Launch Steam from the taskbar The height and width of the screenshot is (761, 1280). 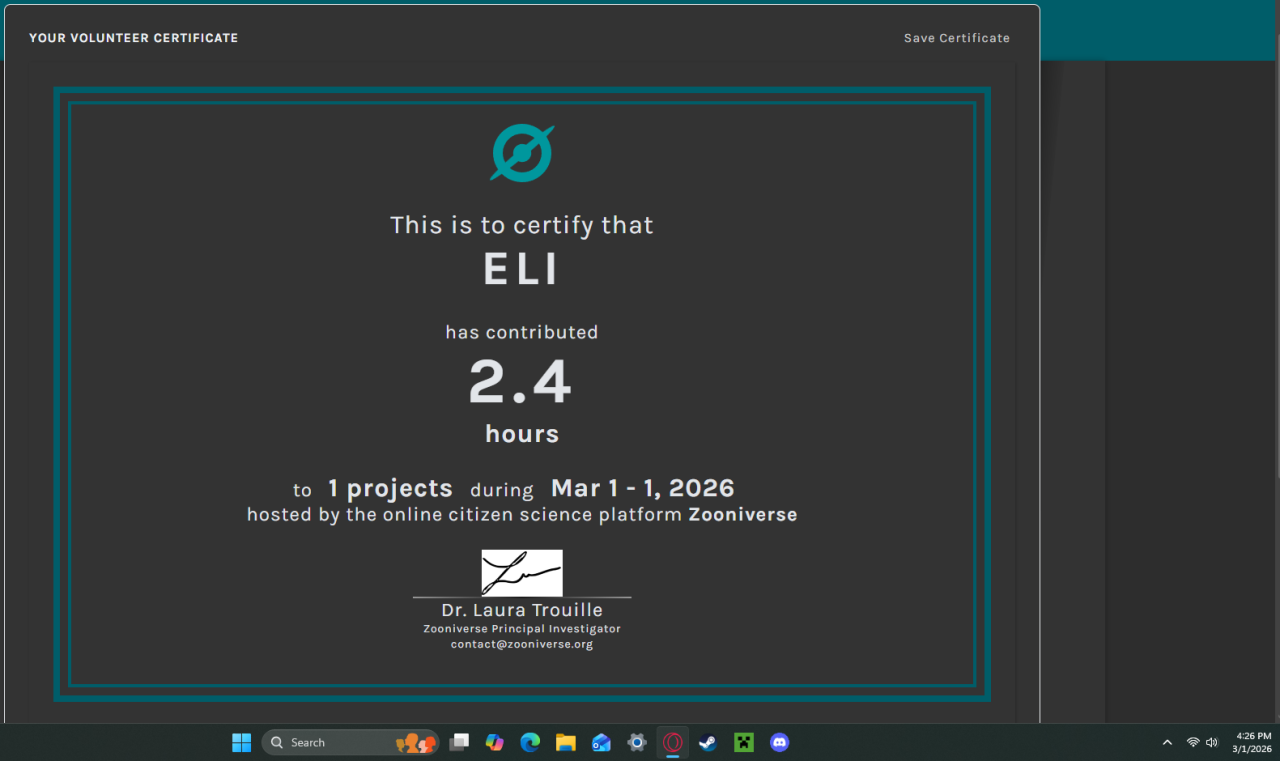(708, 742)
